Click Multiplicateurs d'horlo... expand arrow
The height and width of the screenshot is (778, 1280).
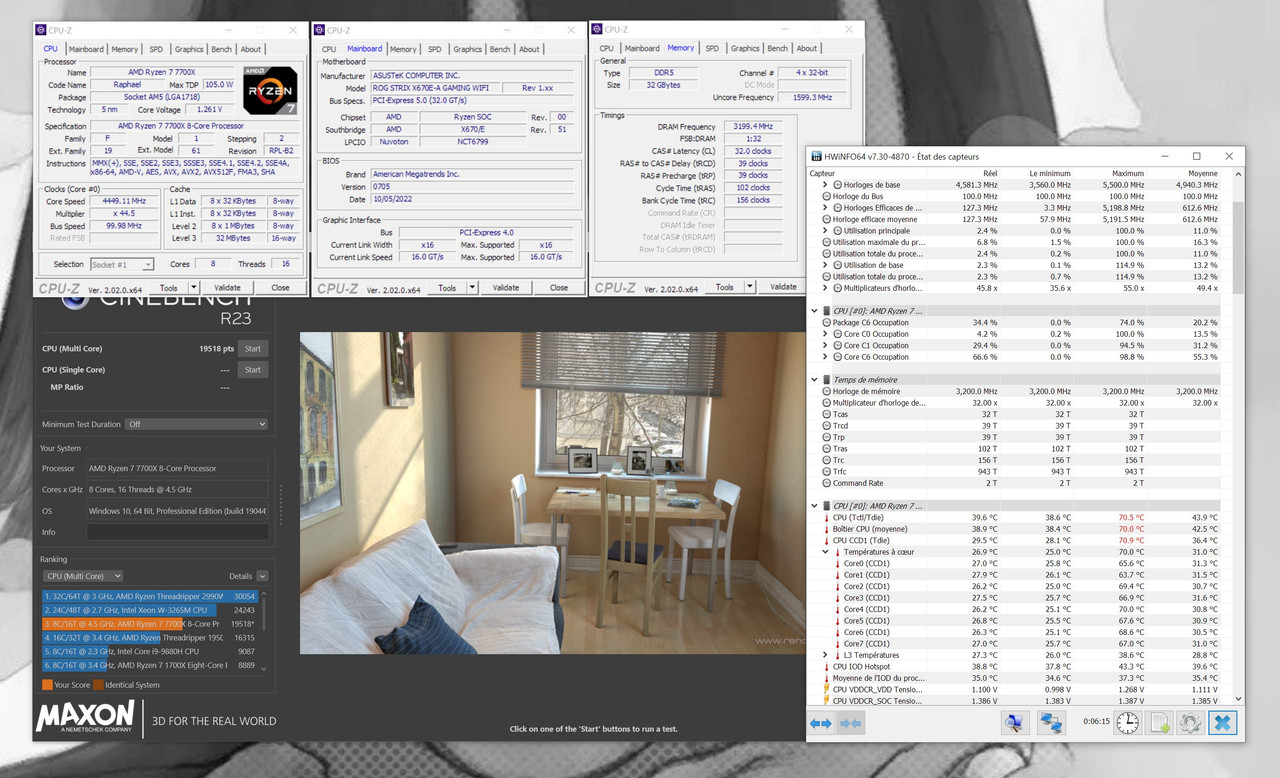pyautogui.click(x=825, y=288)
